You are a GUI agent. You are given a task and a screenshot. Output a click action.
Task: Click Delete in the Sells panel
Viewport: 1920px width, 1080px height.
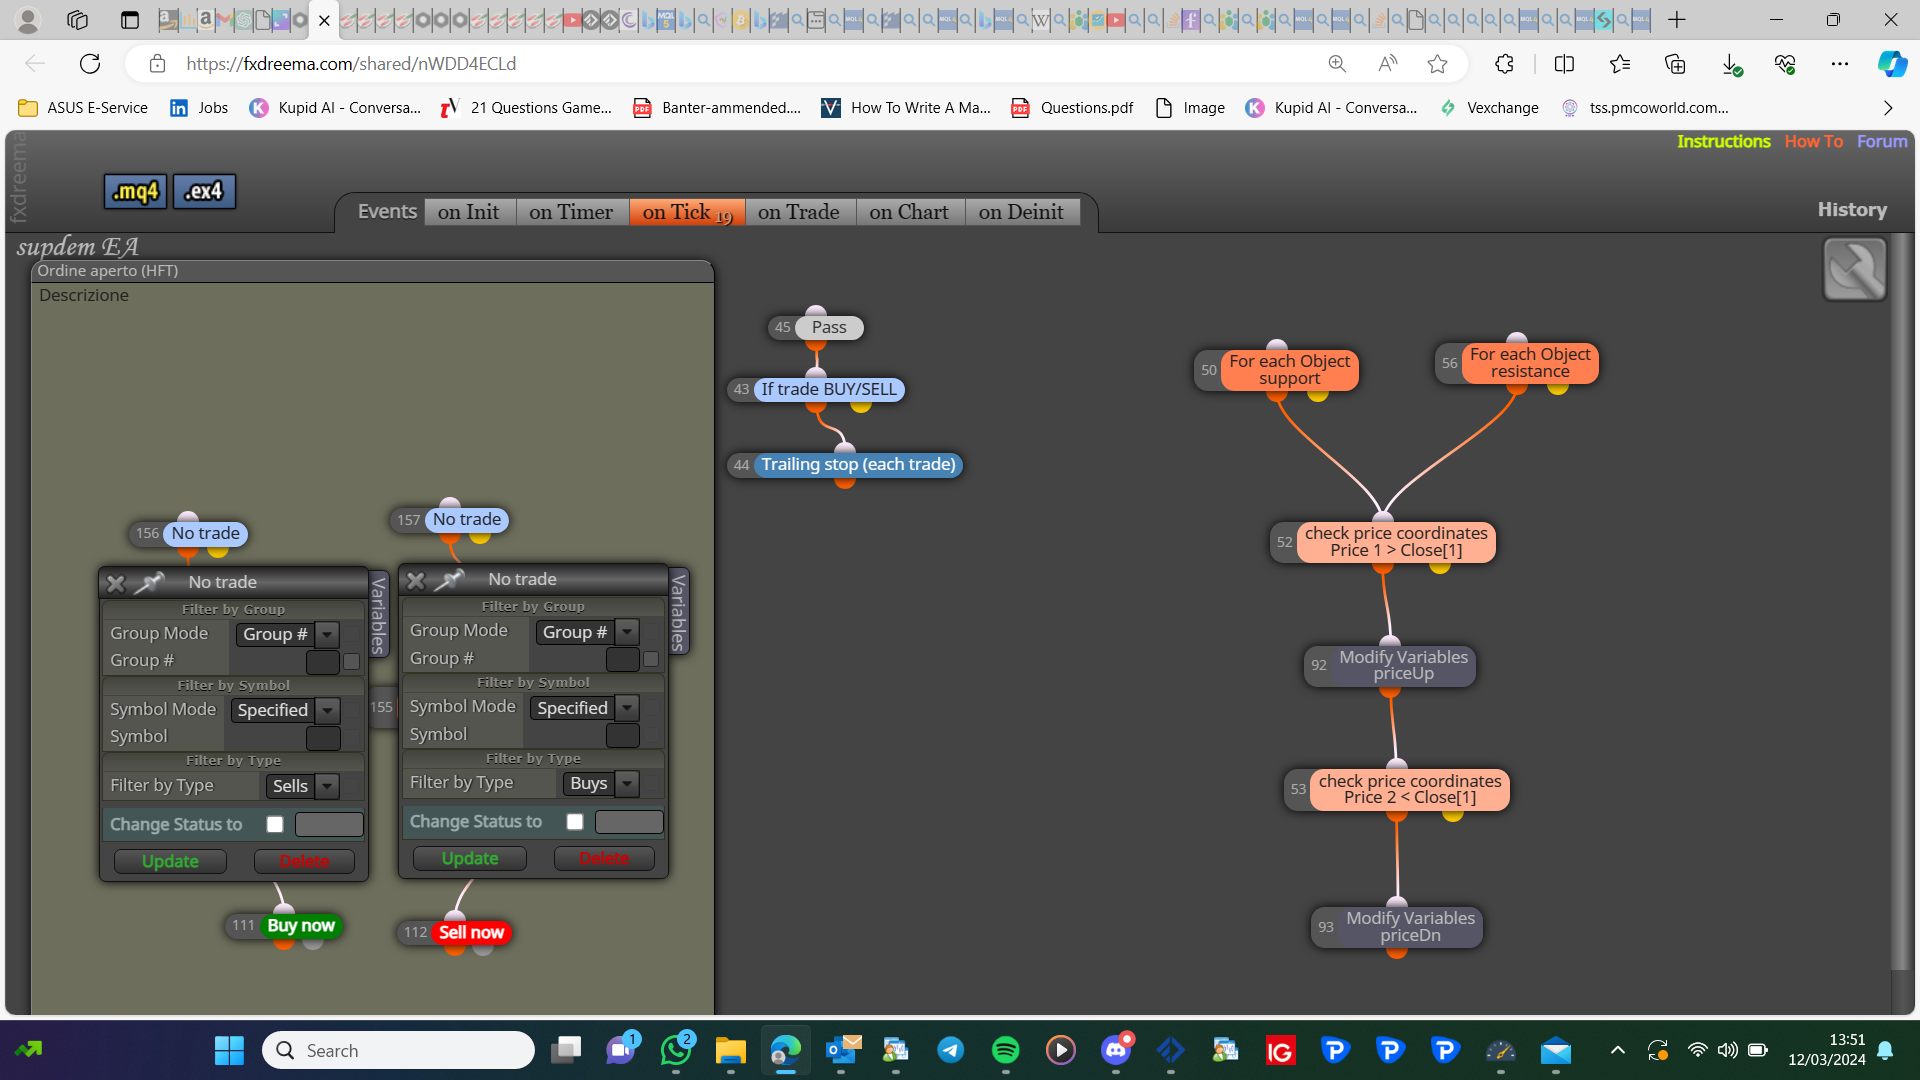point(304,862)
